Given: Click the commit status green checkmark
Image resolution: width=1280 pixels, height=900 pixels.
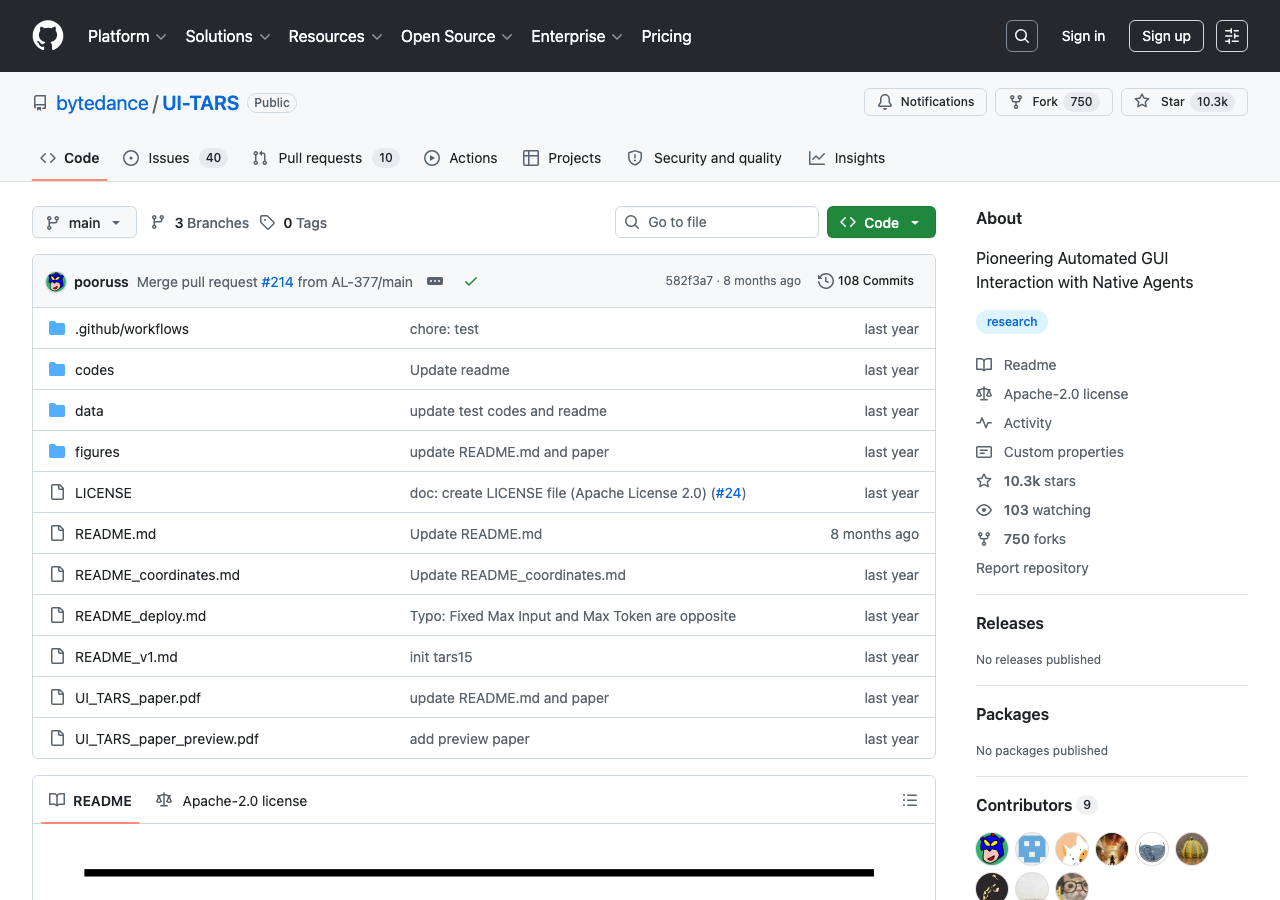Looking at the screenshot, I should coord(471,281).
